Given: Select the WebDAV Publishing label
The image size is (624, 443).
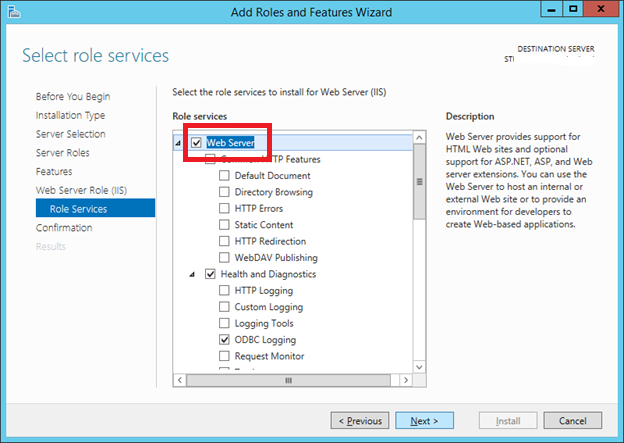Looking at the screenshot, I should tap(276, 258).
